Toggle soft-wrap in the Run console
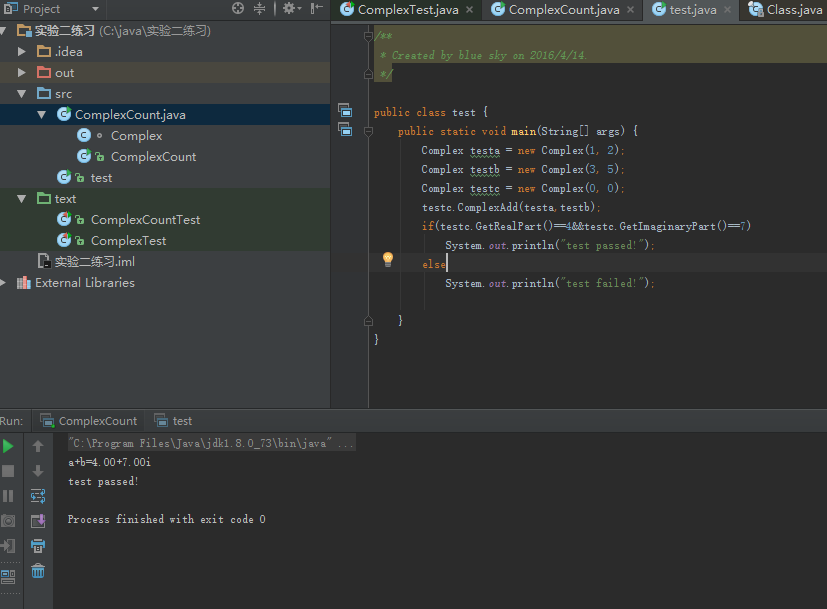827x609 pixels. tap(38, 496)
